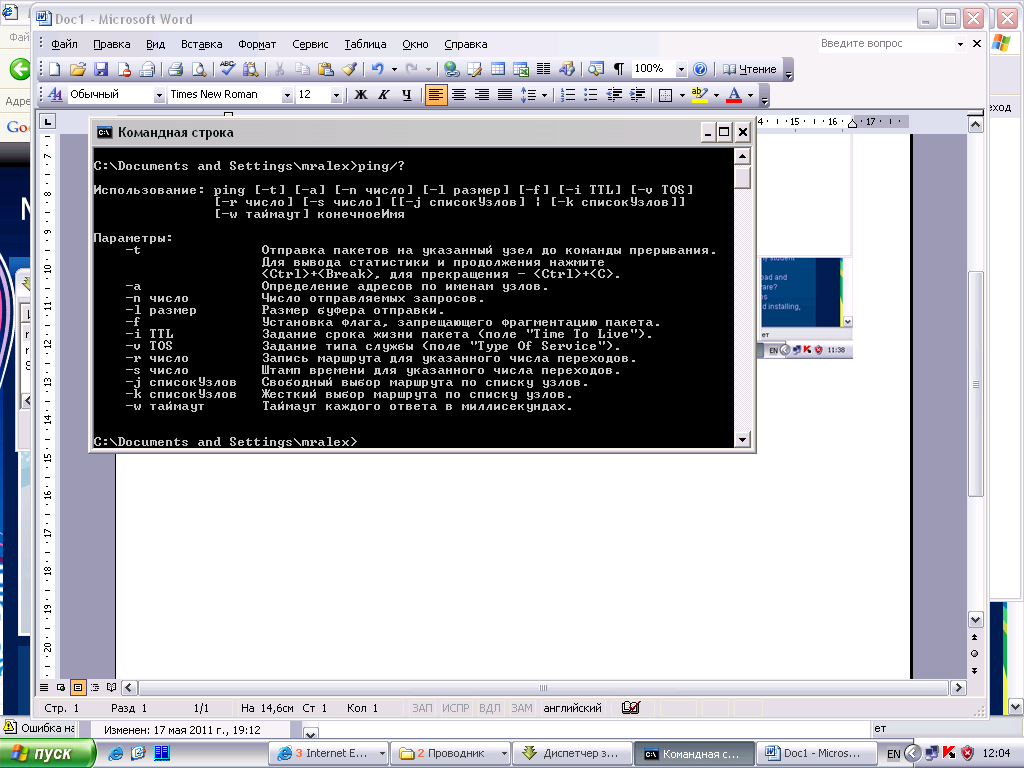Save the document with the floppy disk icon
This screenshot has height=768, width=1024.
101,69
